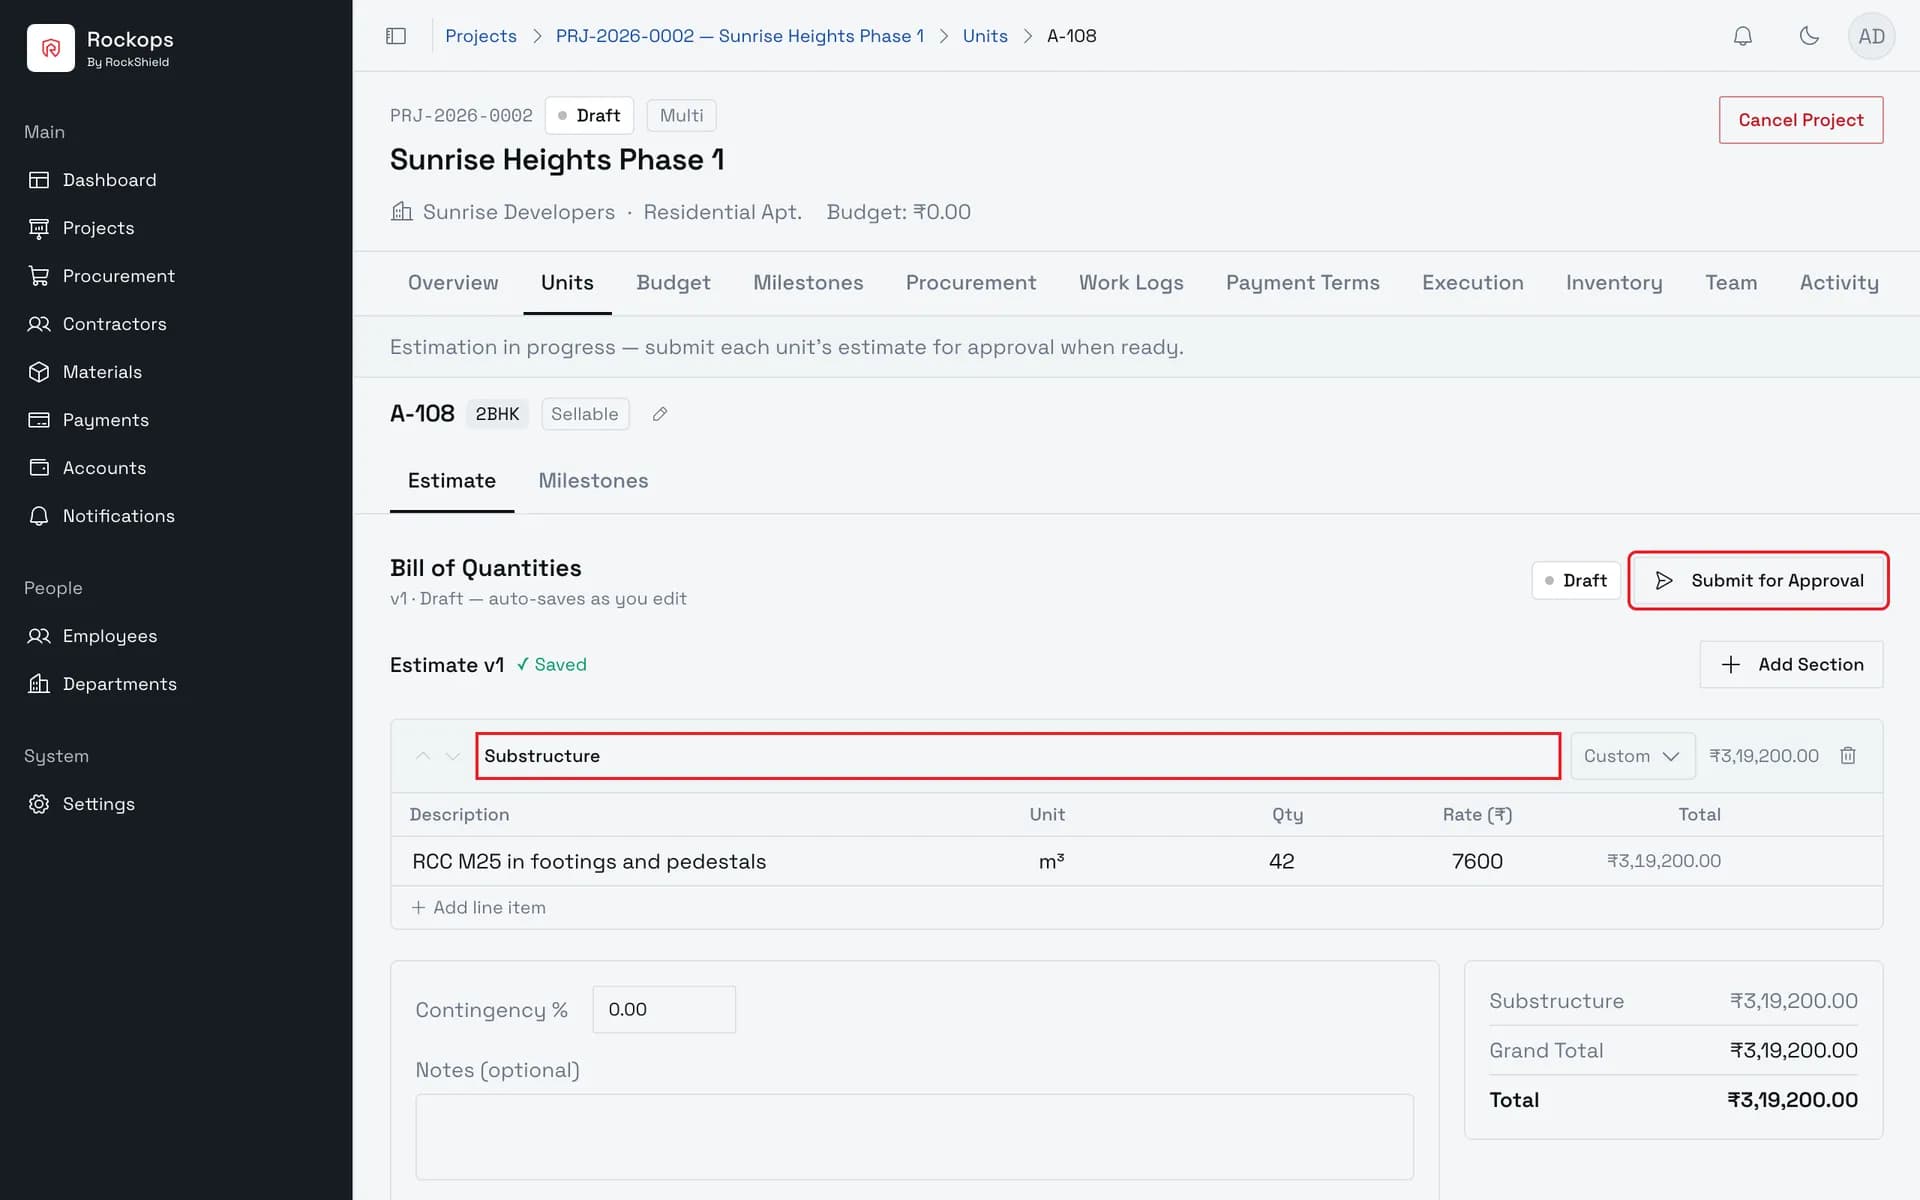1920x1200 pixels.
Task: Click the Draft status badge near Submit
Action: coord(1576,581)
